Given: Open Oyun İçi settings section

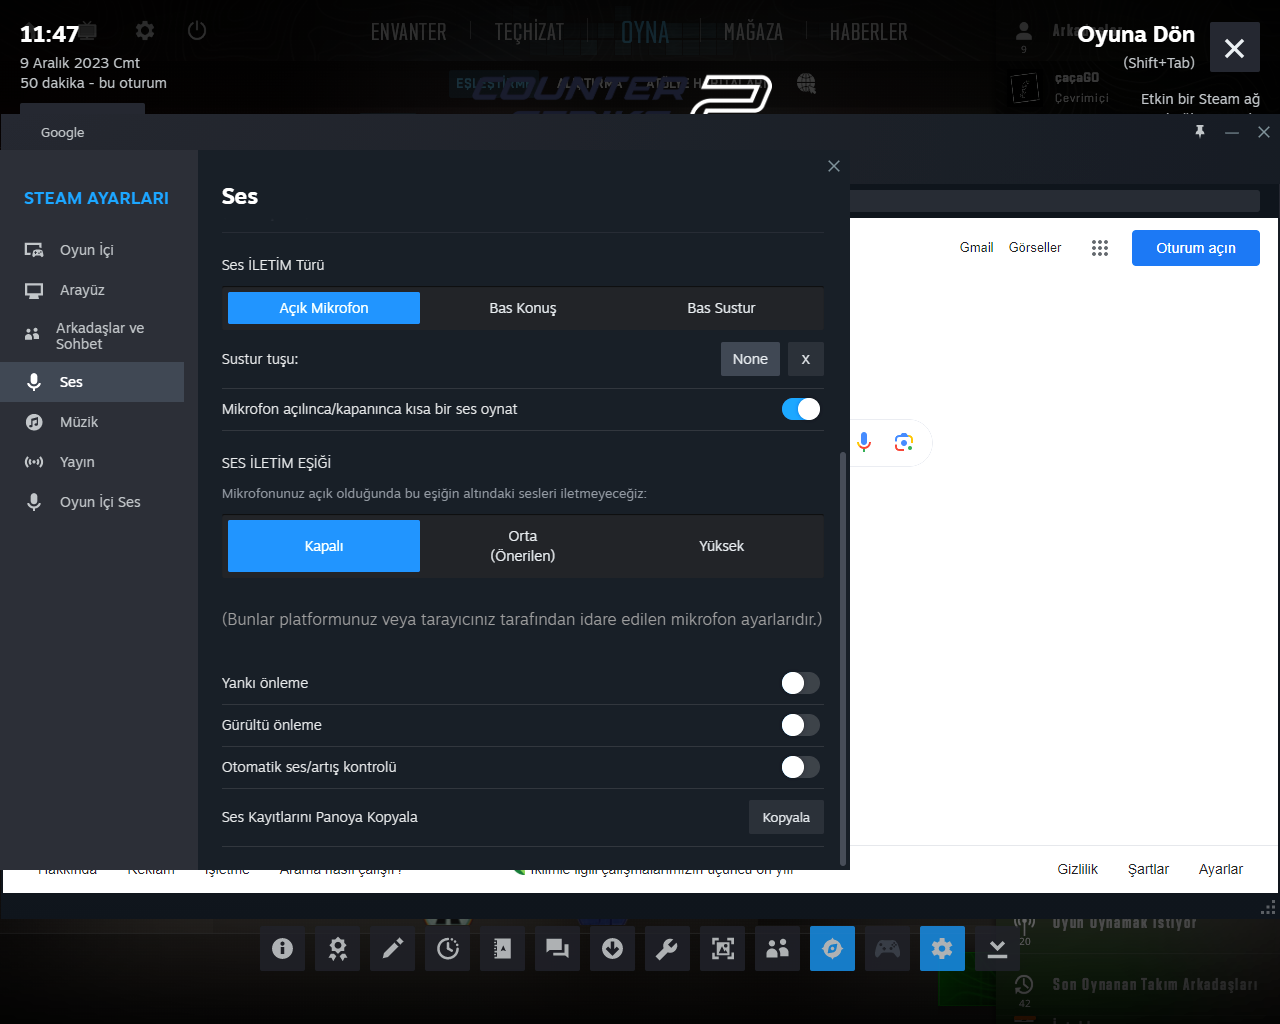Looking at the screenshot, I should click(92, 250).
